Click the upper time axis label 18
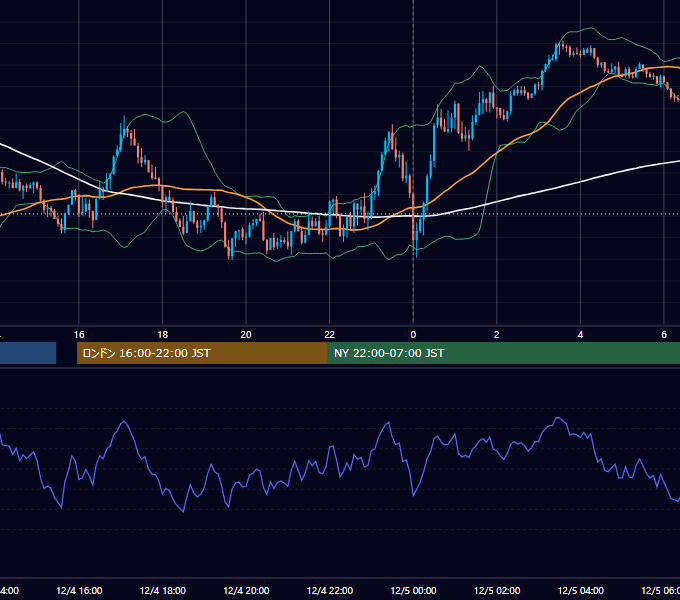The image size is (680, 600). click(163, 335)
